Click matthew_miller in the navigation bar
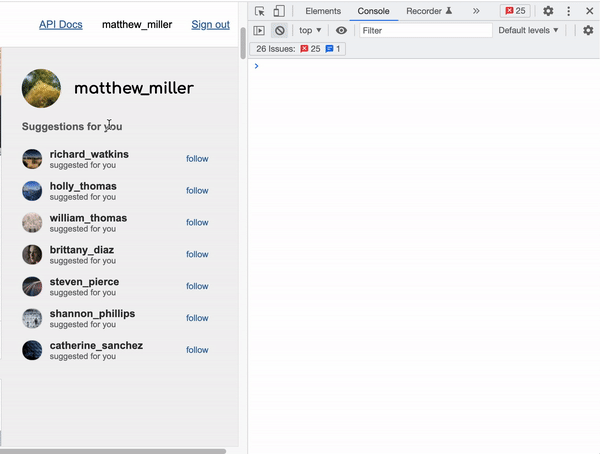 coord(137,24)
